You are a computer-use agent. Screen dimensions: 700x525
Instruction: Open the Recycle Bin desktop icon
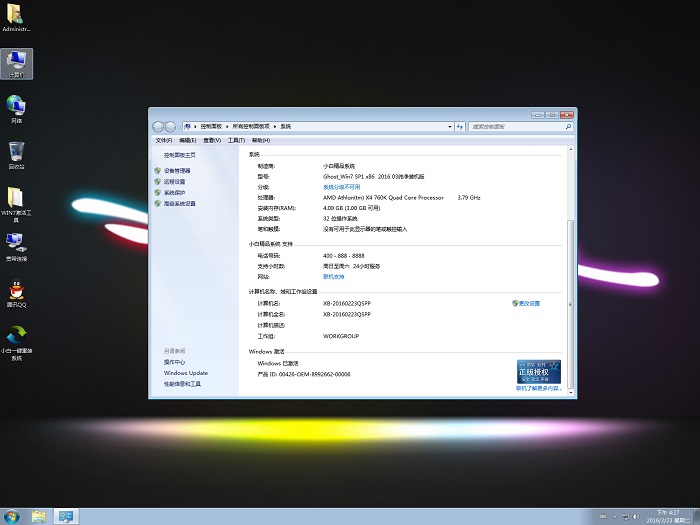(17, 154)
